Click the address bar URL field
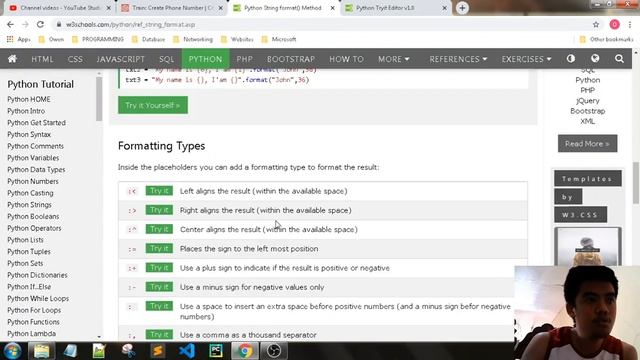Screen dimensions: 640x360 [322, 24]
